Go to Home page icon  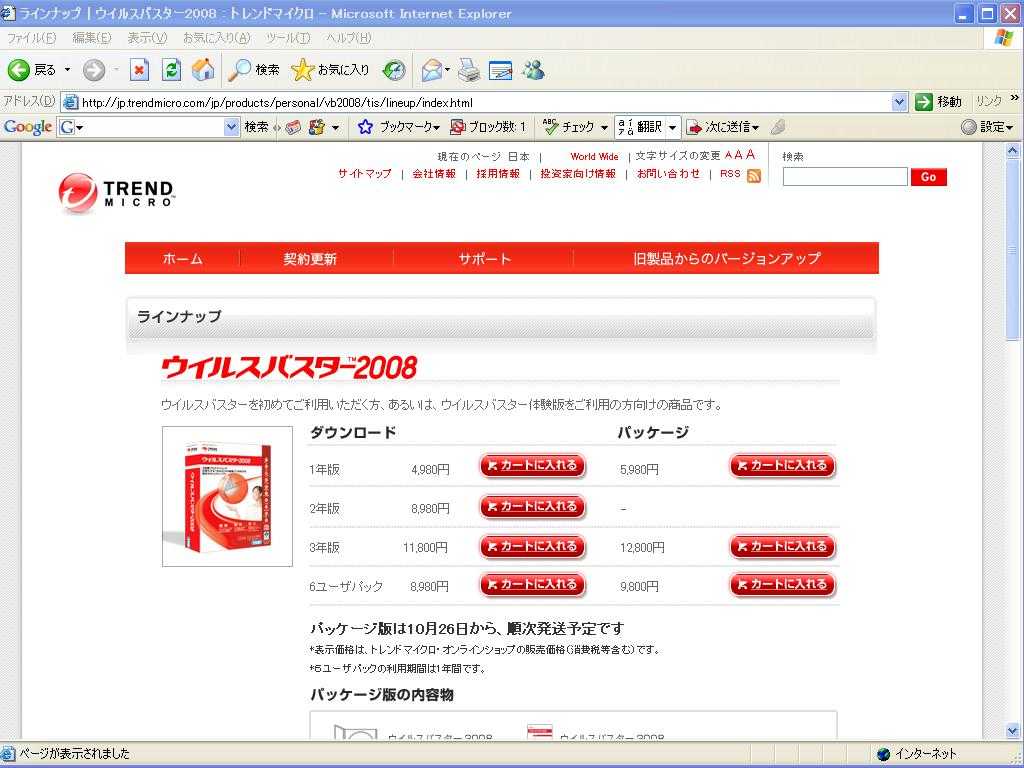tap(203, 70)
